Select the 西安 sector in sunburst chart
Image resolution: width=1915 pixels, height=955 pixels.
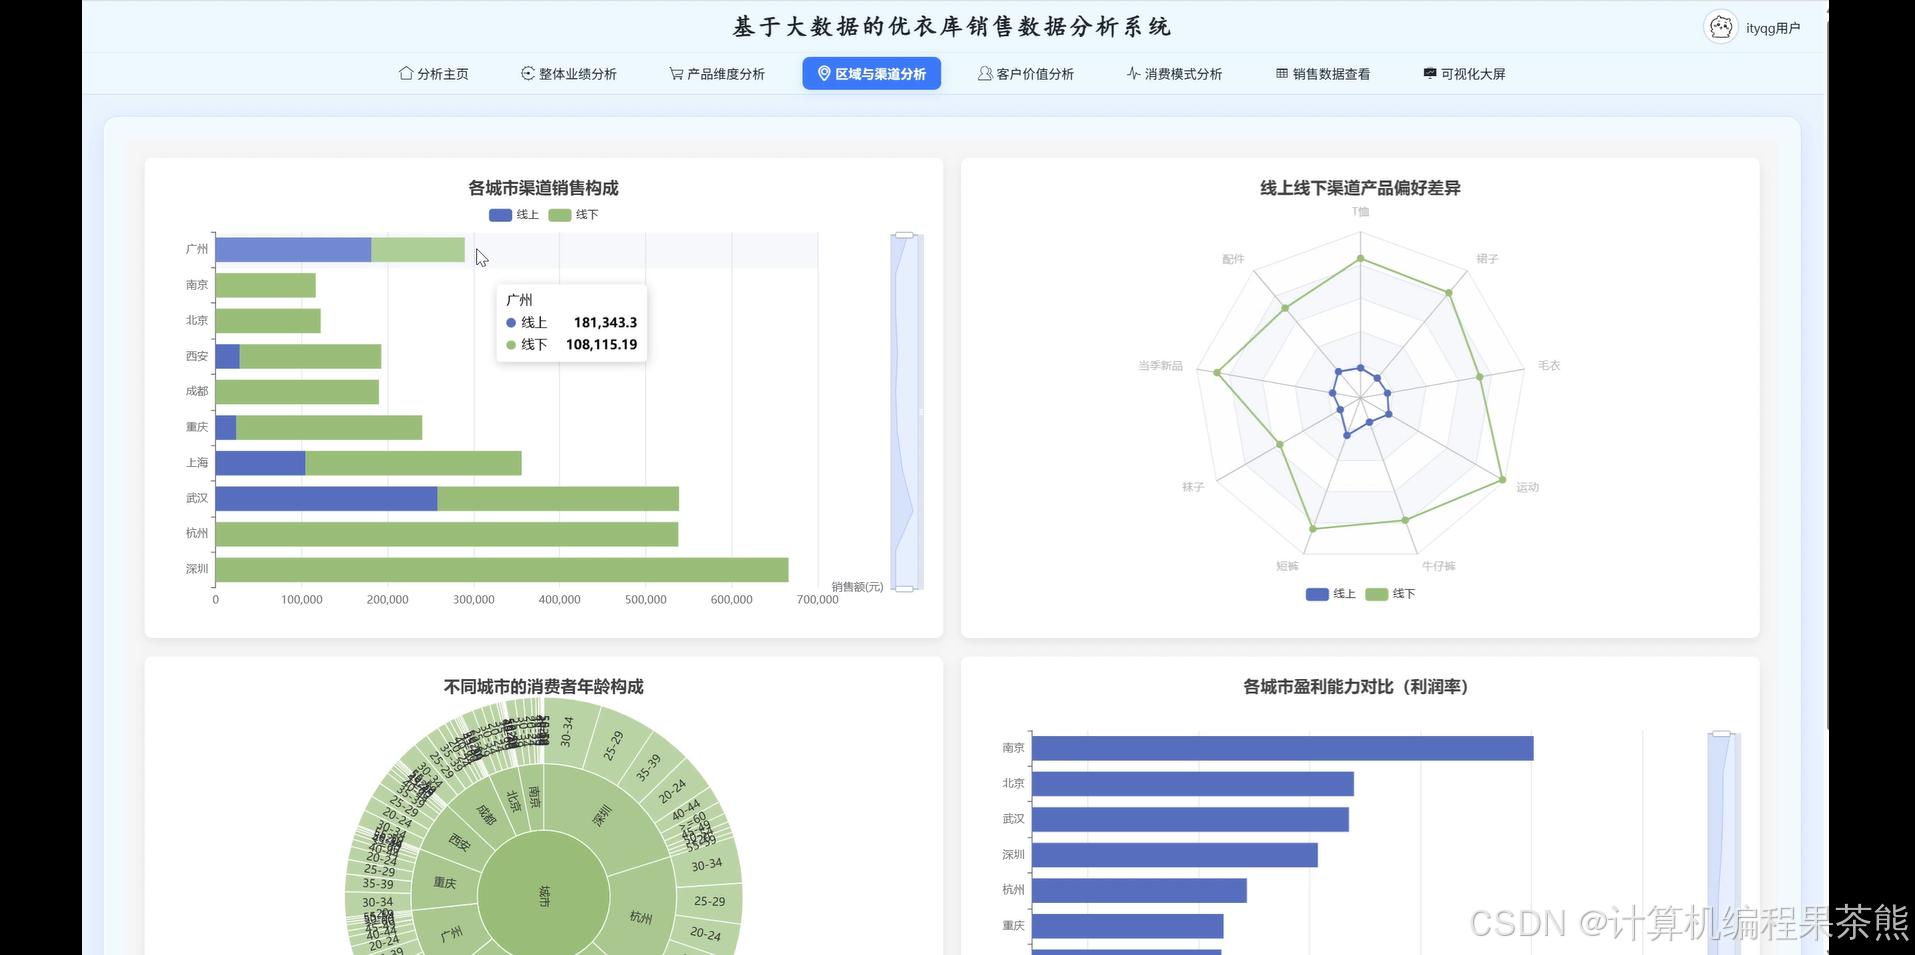[x=459, y=842]
